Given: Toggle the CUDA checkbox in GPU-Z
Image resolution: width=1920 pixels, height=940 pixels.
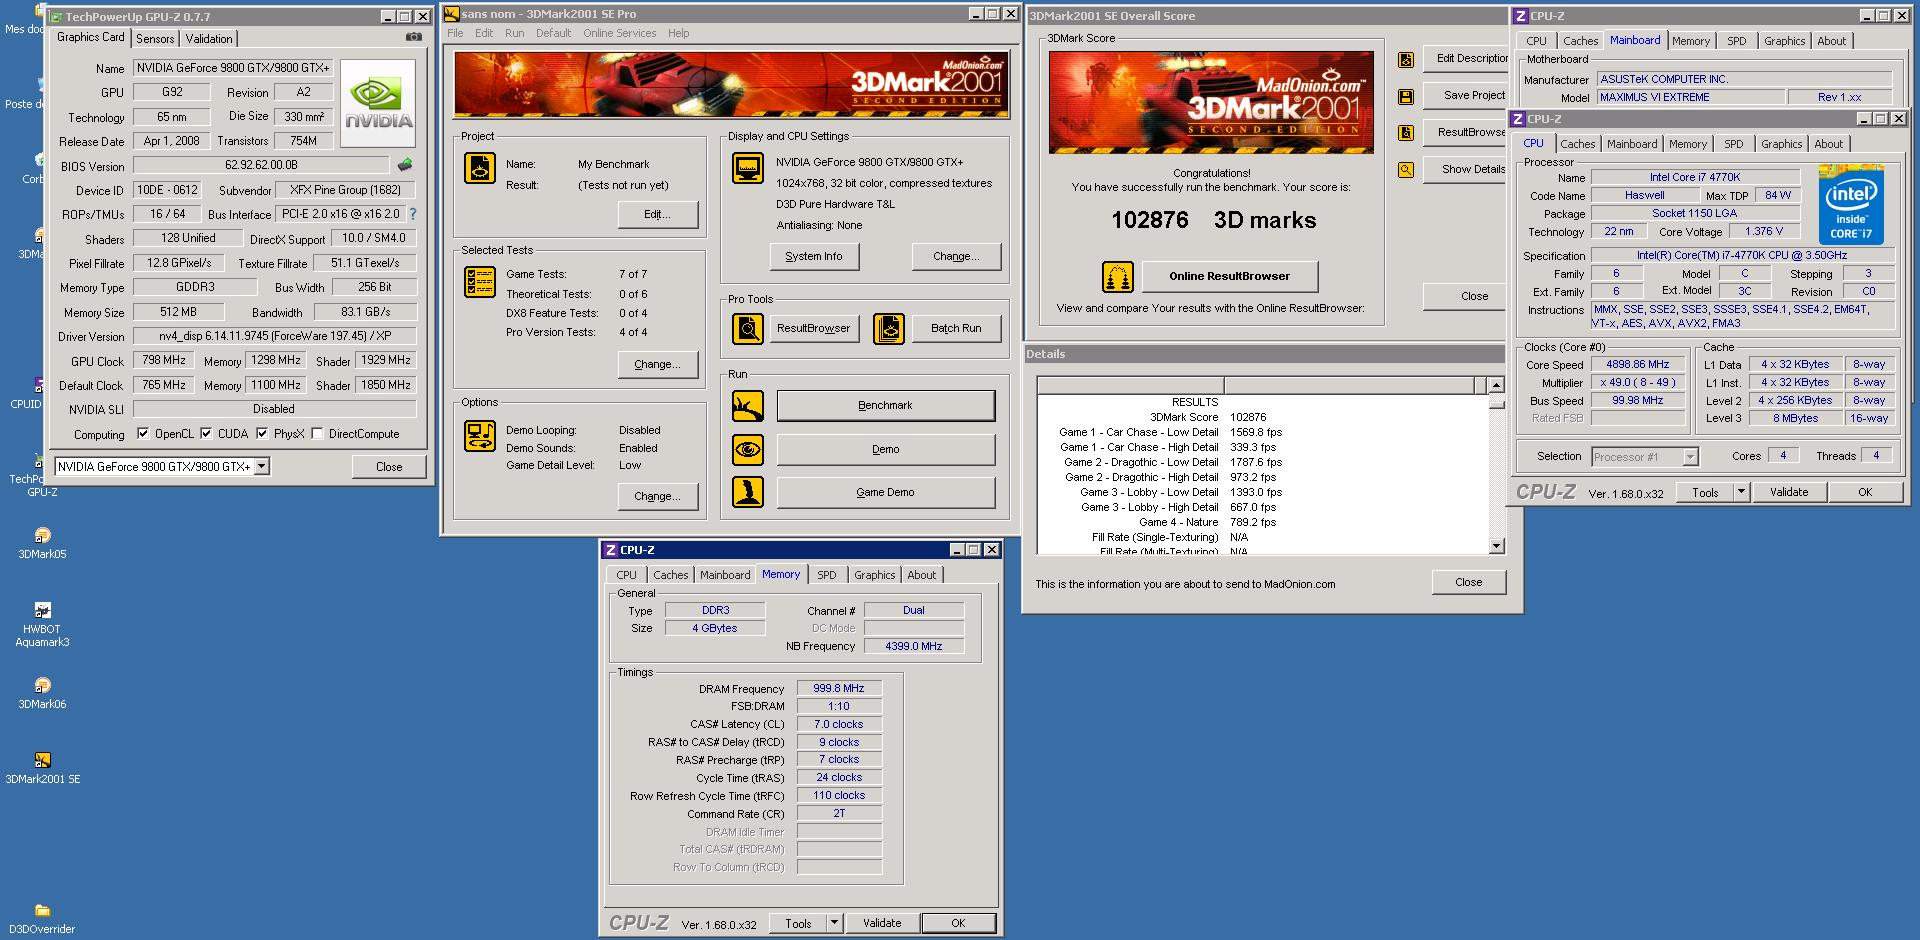Looking at the screenshot, I should point(206,433).
